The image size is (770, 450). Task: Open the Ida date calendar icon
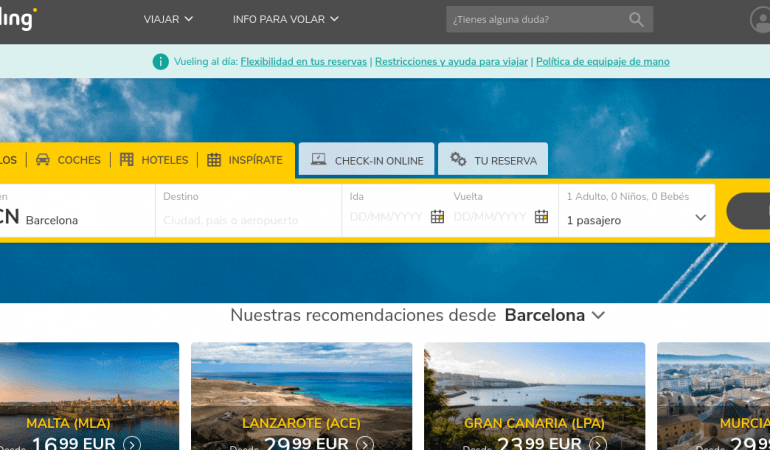[x=437, y=217]
